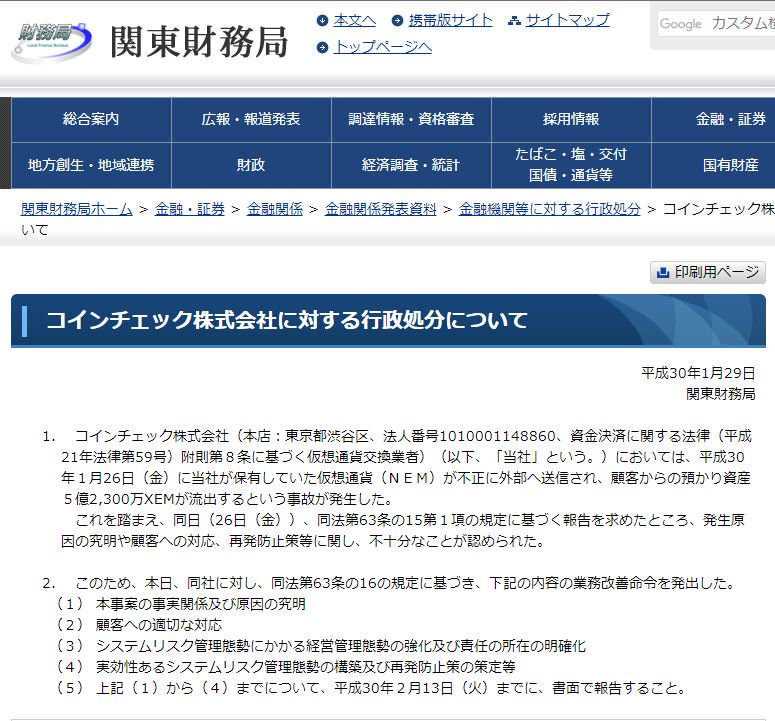Open the 金融・証券 navigation menu
This screenshot has height=721, width=775.
point(714,120)
